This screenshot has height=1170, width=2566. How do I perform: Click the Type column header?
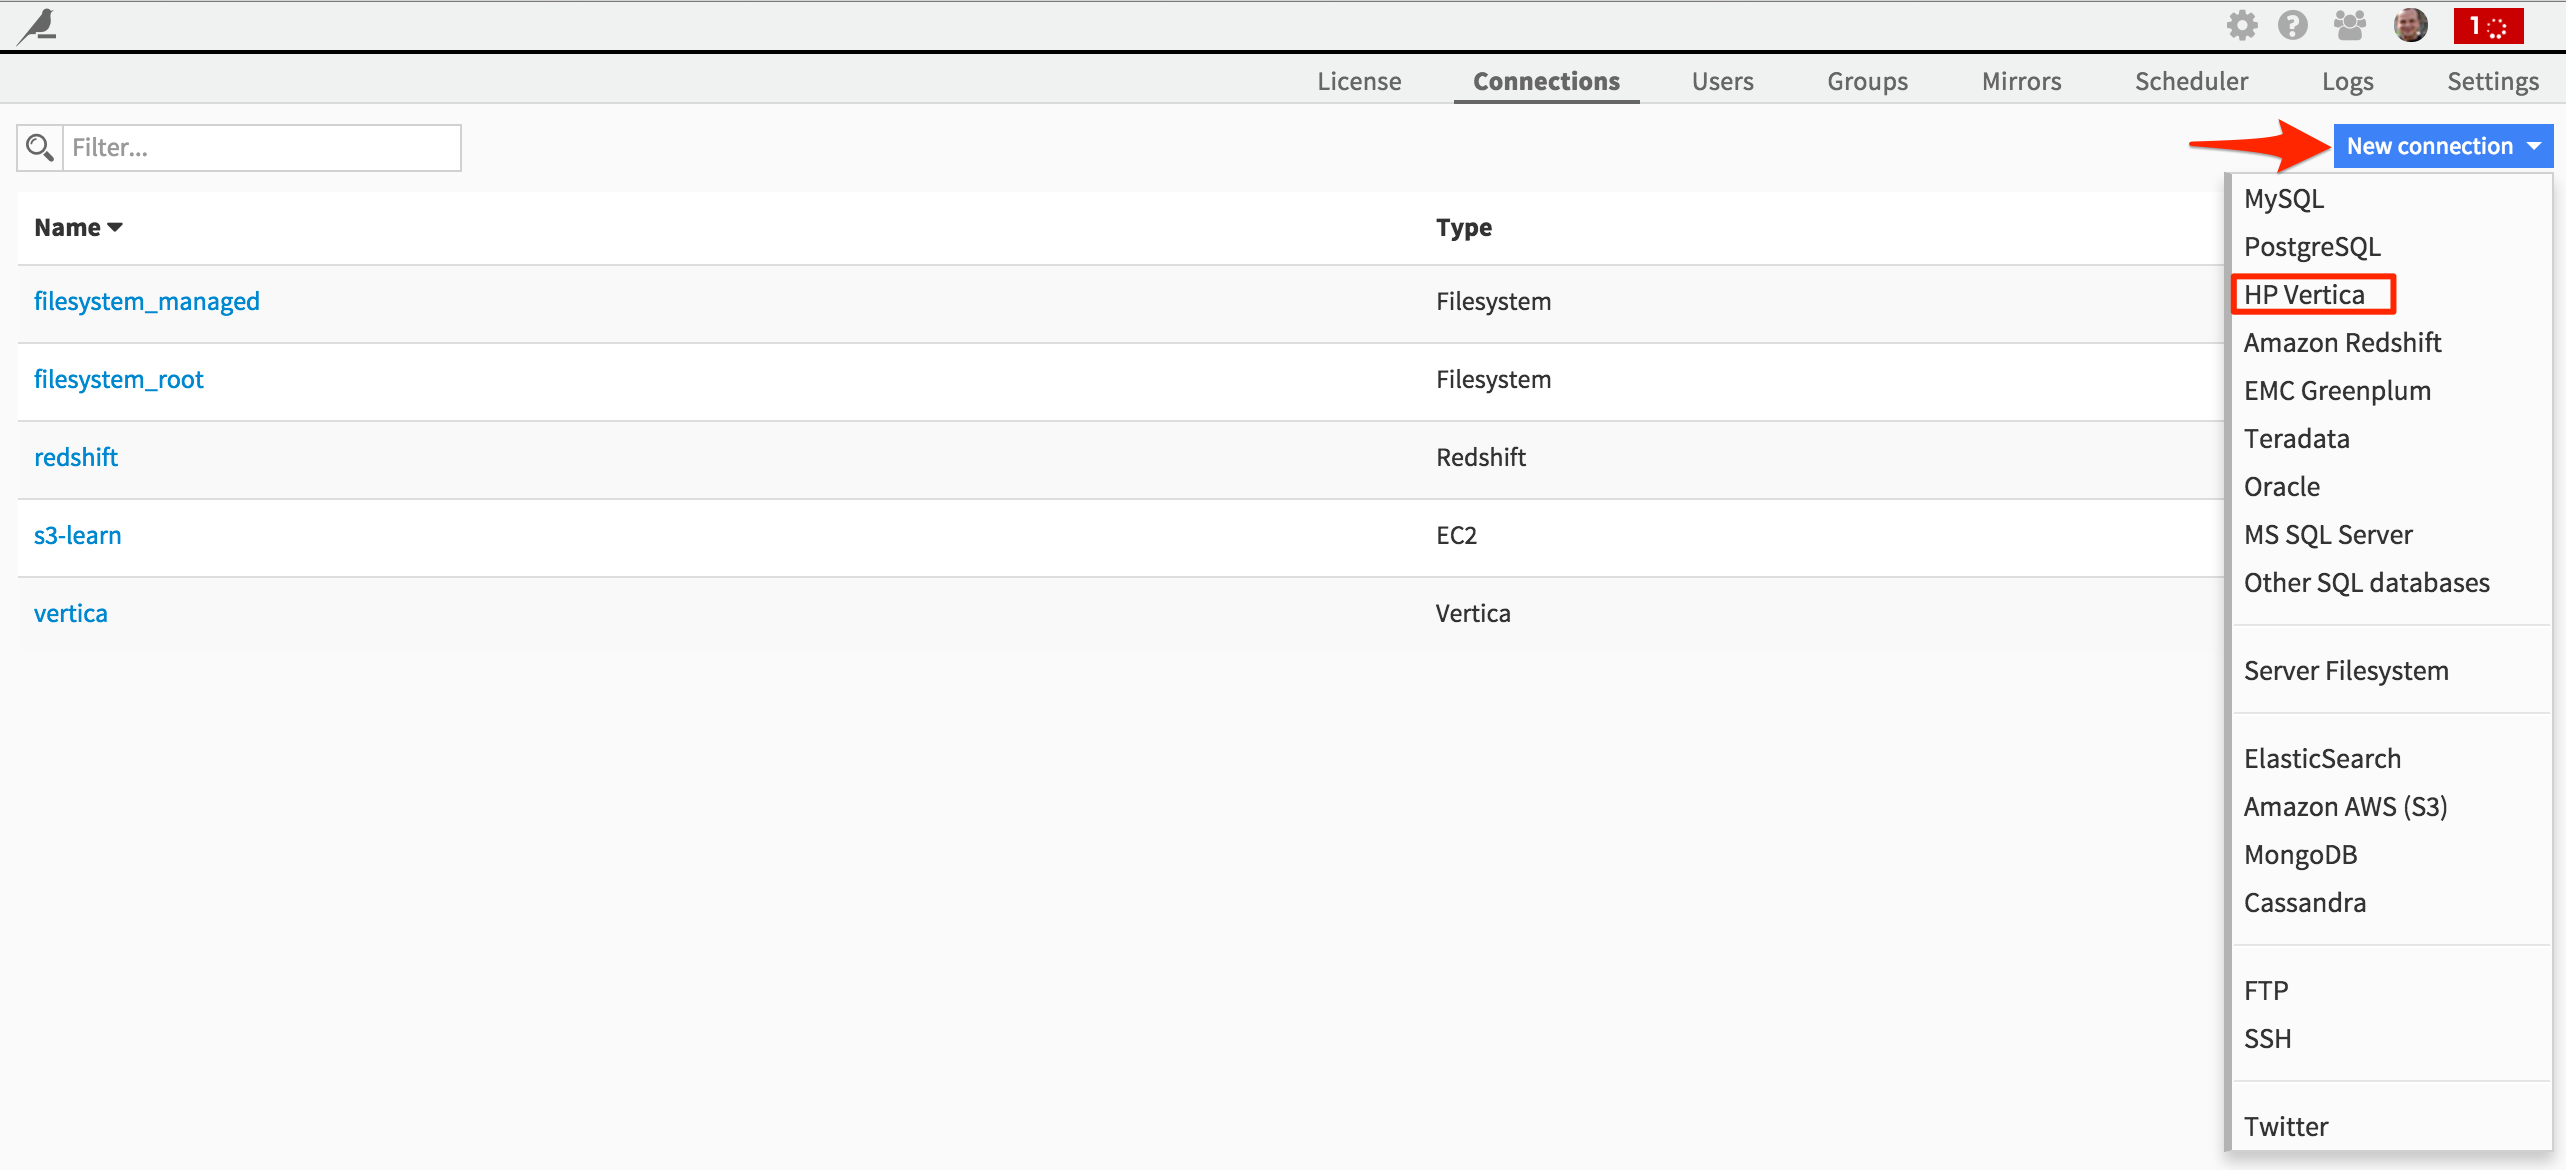(1464, 228)
